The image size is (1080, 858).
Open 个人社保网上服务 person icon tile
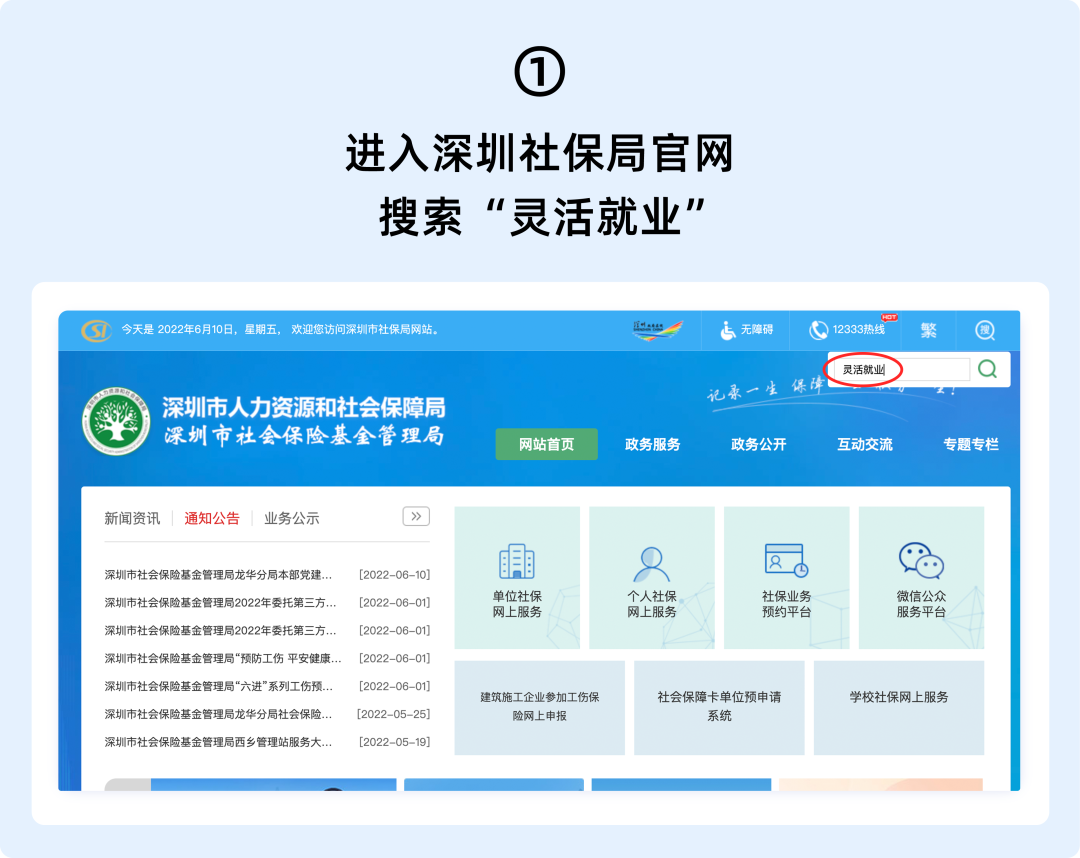point(652,577)
